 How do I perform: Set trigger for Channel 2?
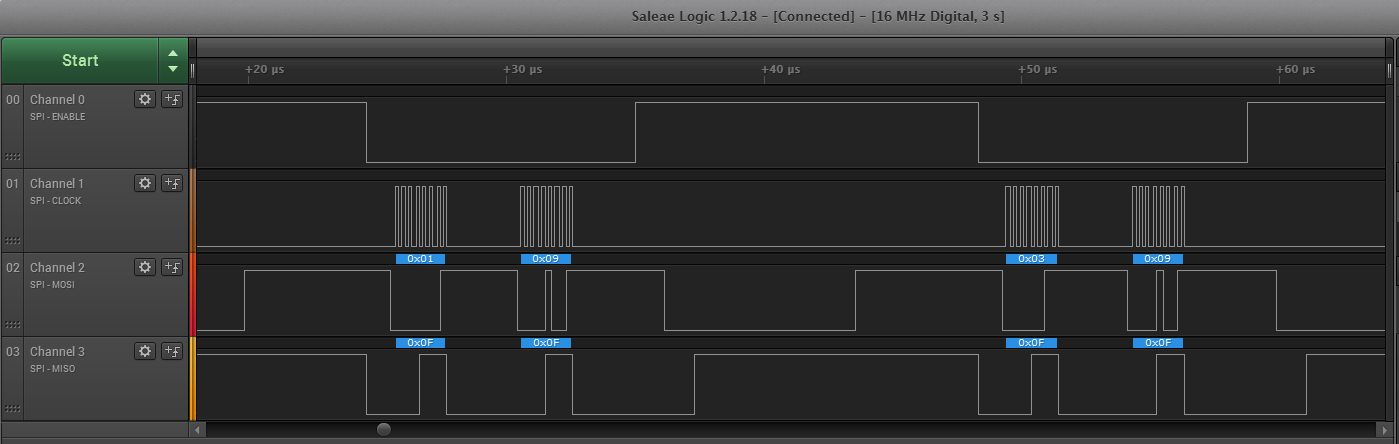point(172,267)
